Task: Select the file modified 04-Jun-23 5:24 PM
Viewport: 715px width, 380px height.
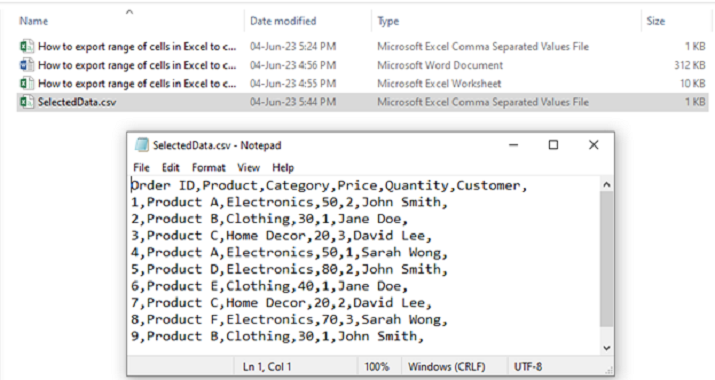Action: pyautogui.click(x=363, y=47)
